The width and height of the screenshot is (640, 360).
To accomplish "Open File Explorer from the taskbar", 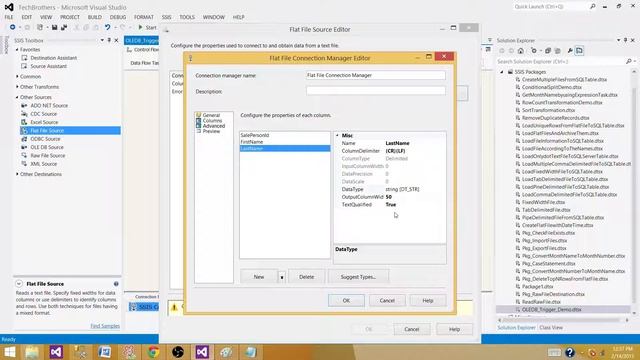I will (x=32, y=352).
